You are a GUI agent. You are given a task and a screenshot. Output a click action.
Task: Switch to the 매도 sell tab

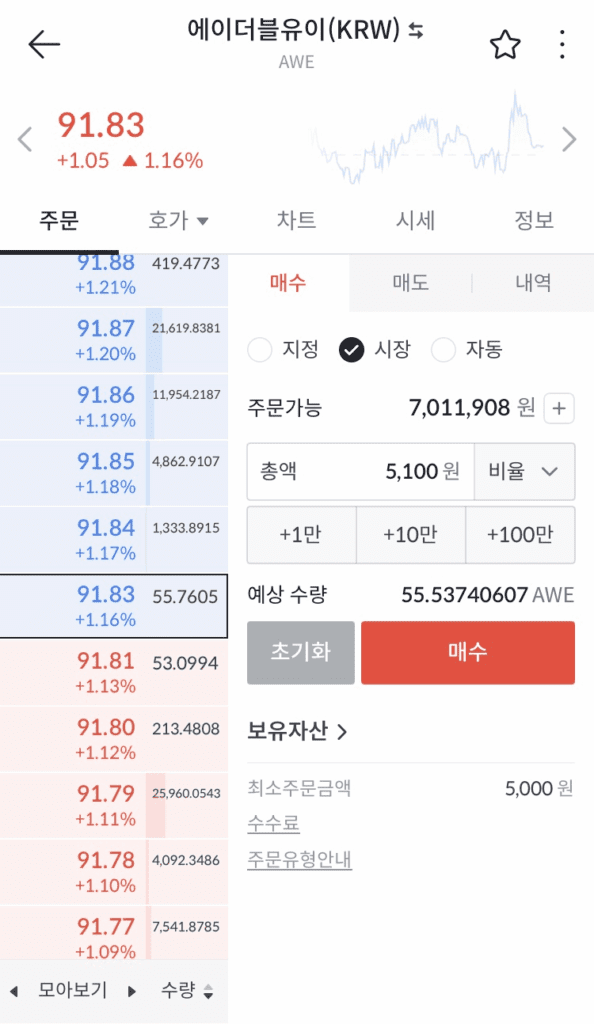tap(410, 283)
